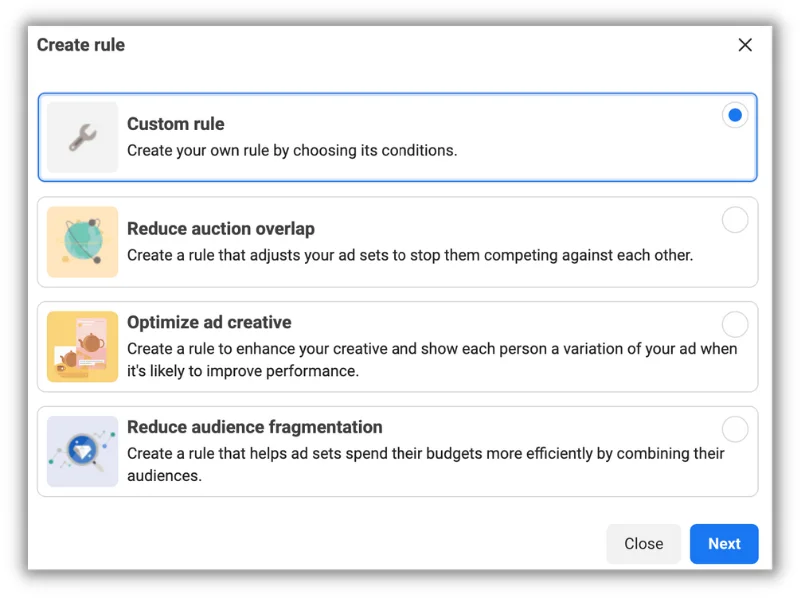Choose the Optimize ad creative radio button
Viewport: 805px width, 598px height.
[735, 324]
